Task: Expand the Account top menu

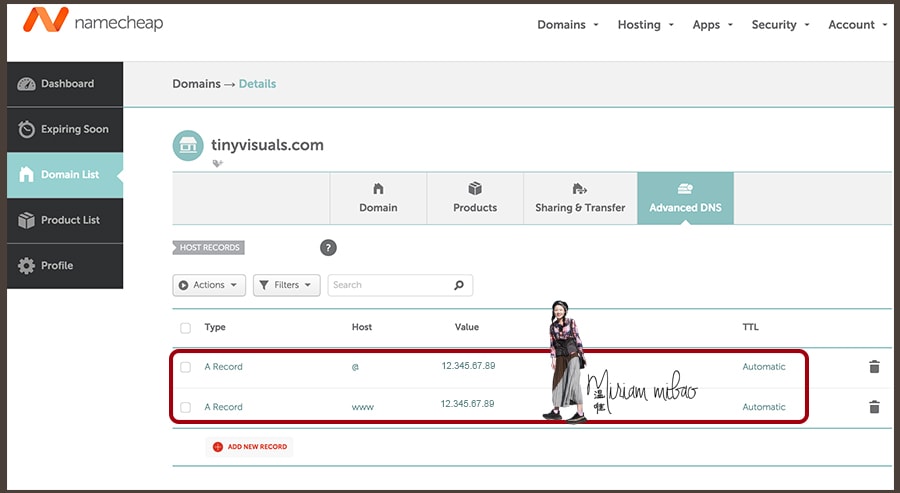Action: 858,25
